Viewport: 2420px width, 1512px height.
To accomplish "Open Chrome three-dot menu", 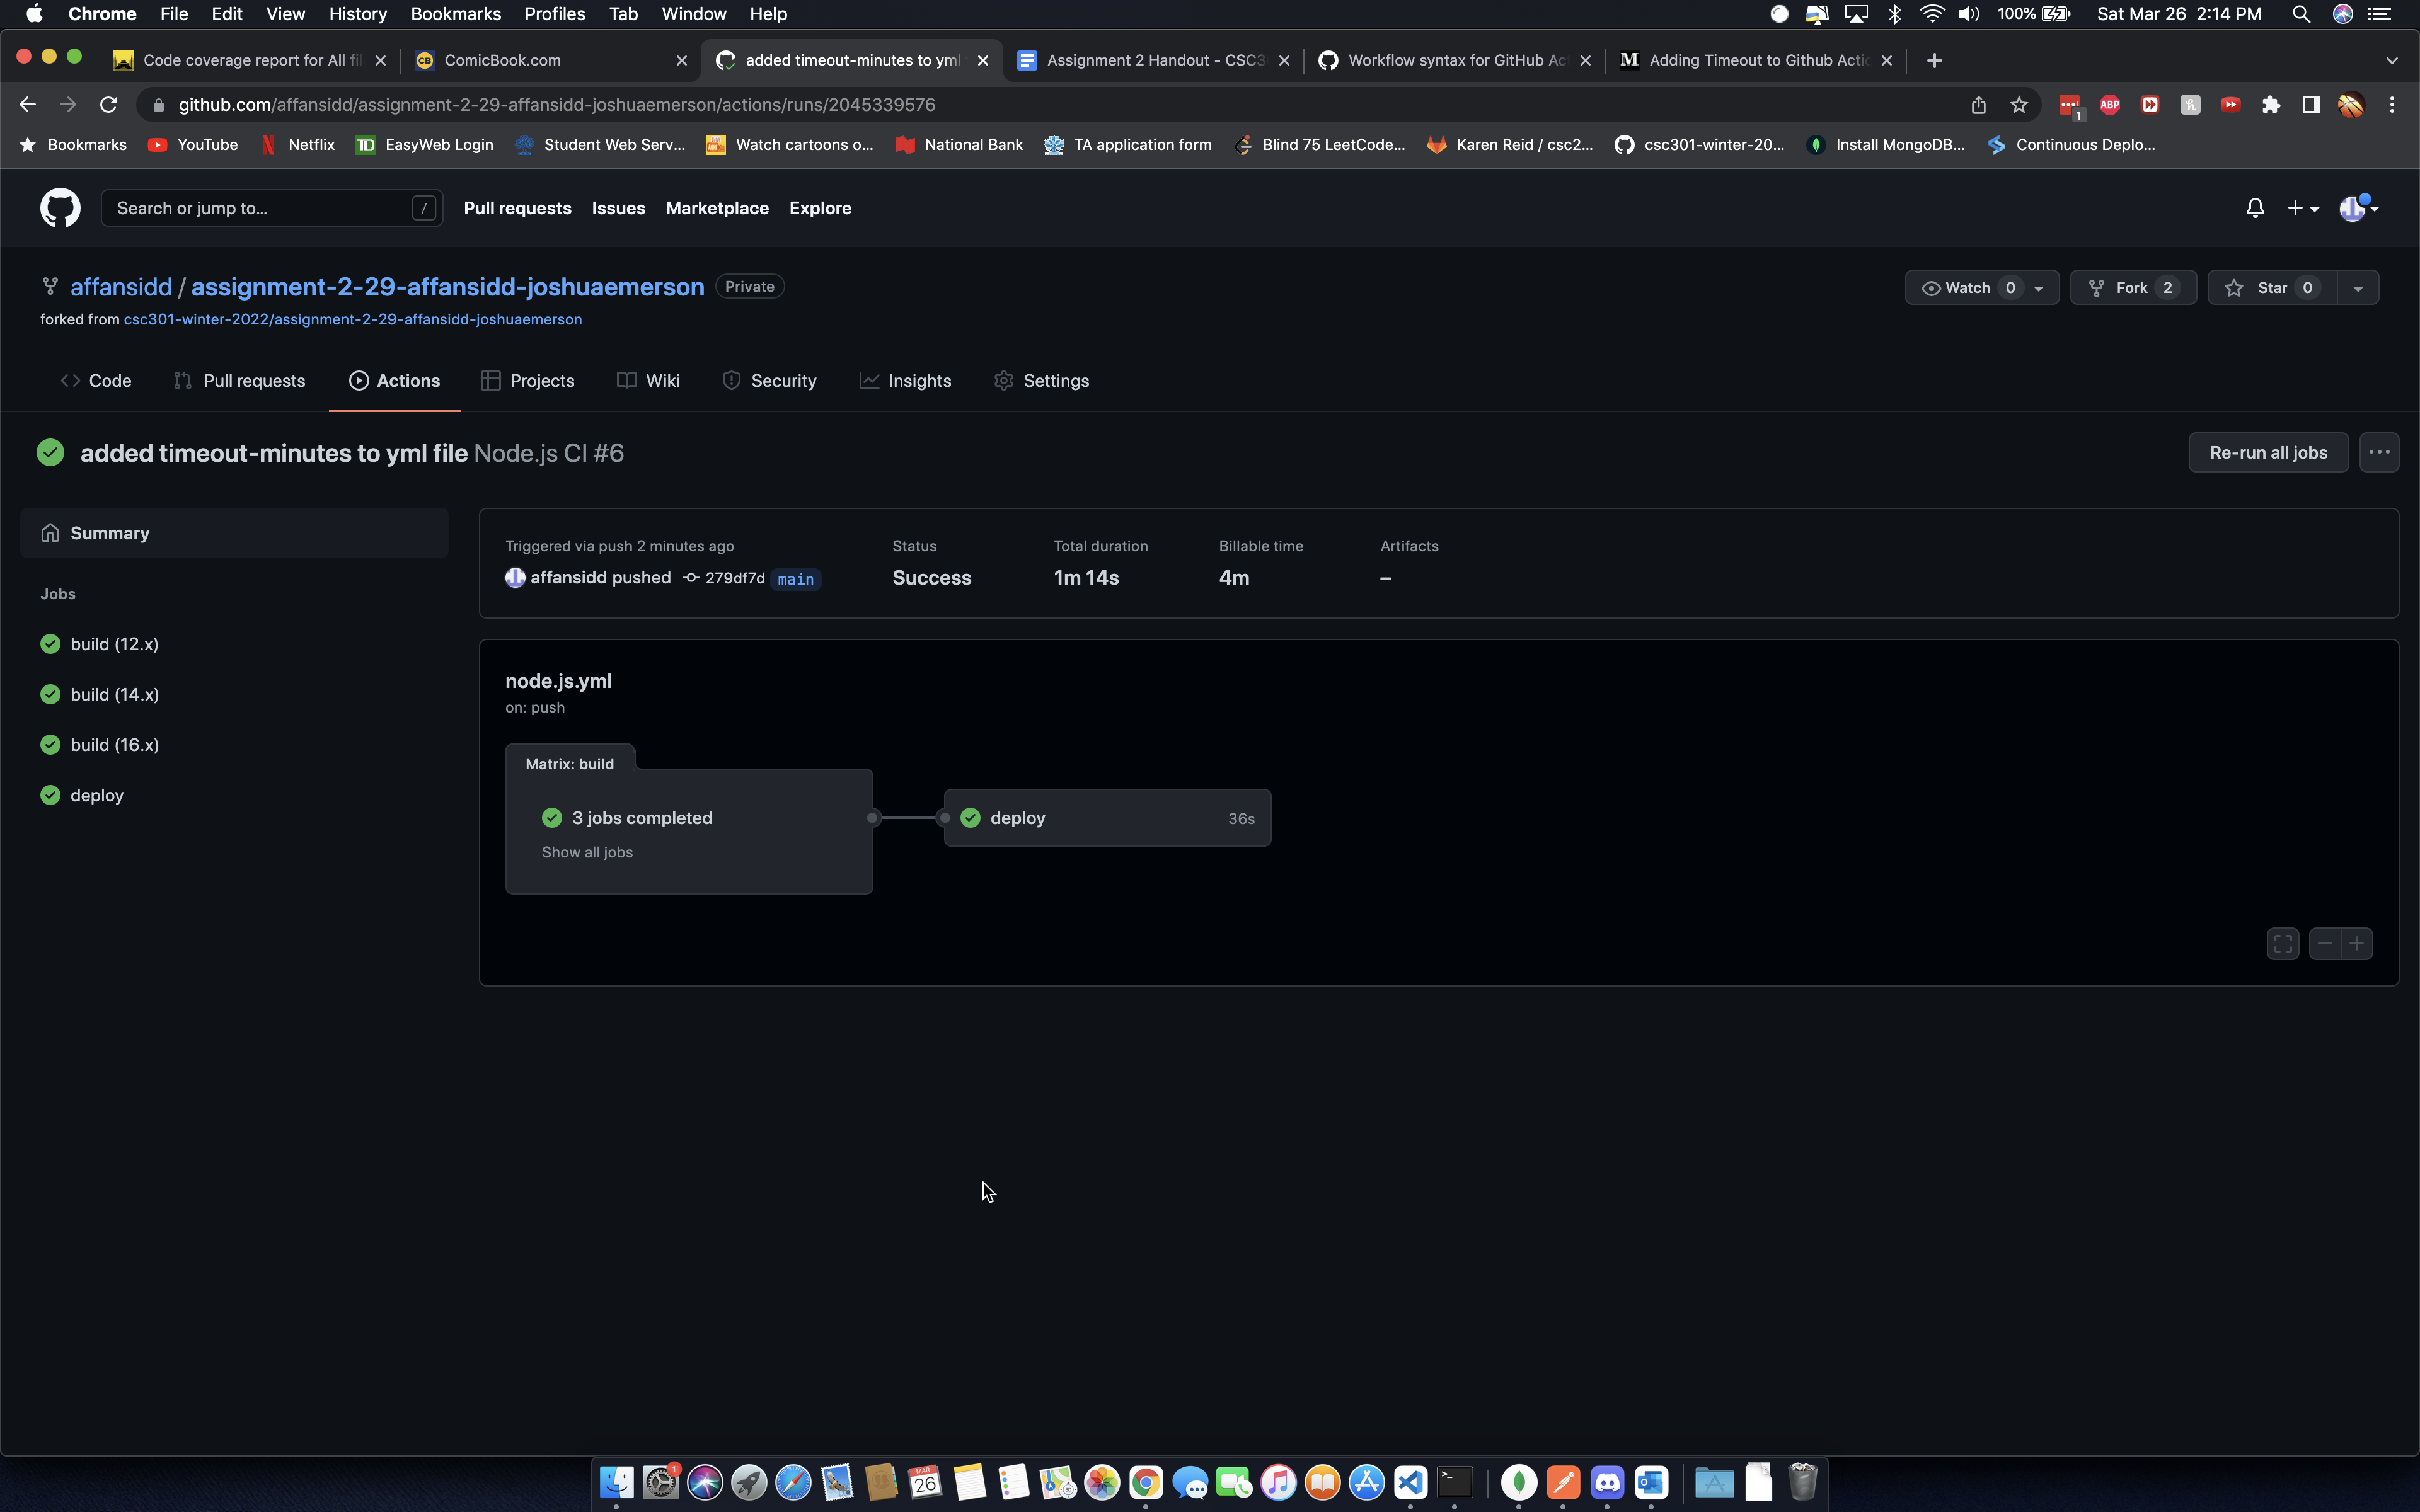I will 2391,104.
